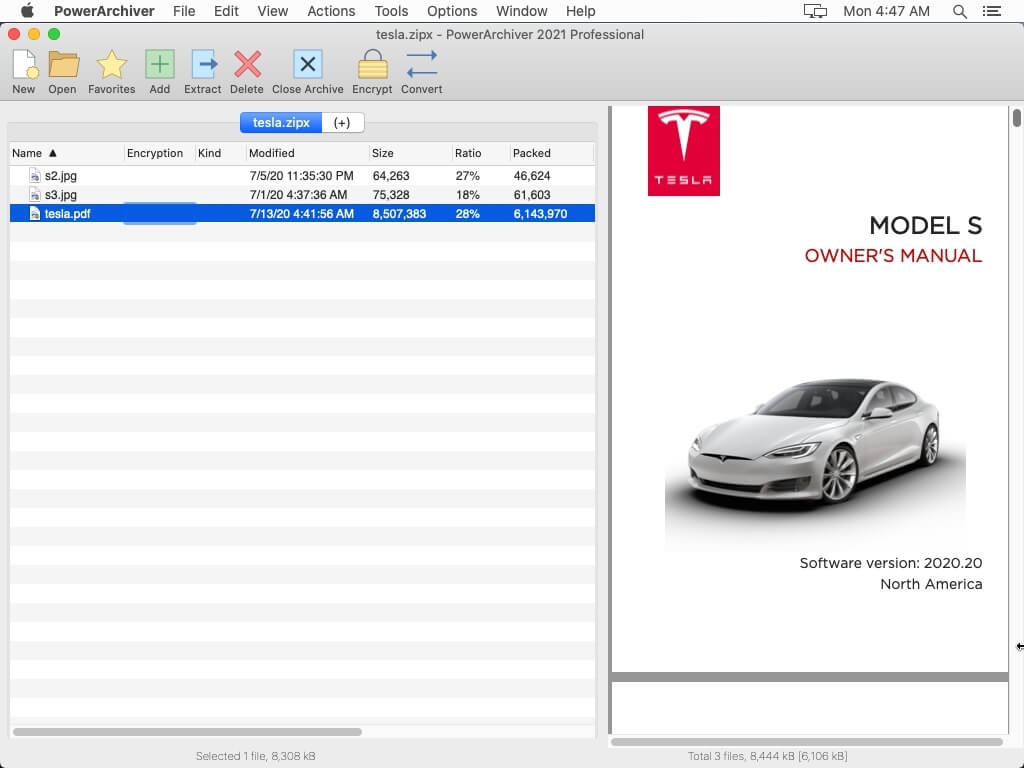Open the Apple menu
The width and height of the screenshot is (1024, 768).
tap(27, 11)
